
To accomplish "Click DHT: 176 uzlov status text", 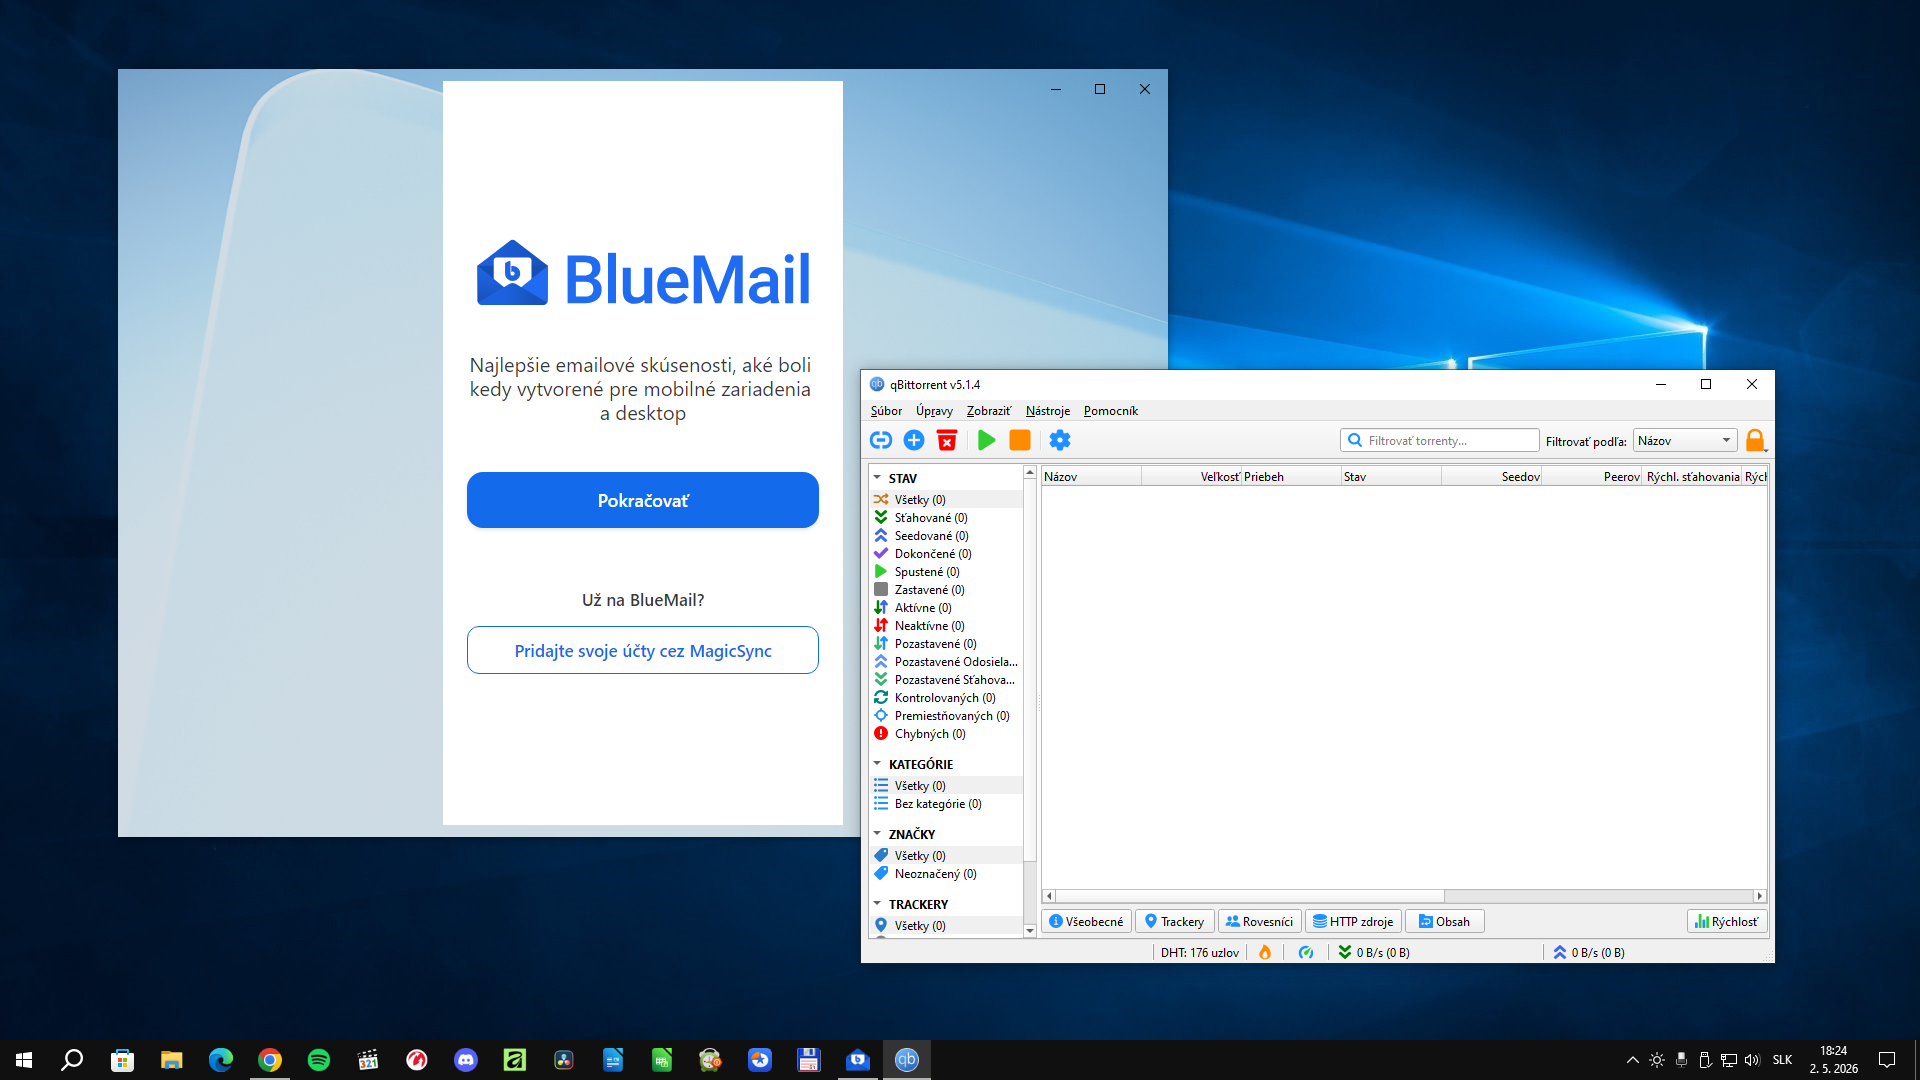I will (1199, 953).
